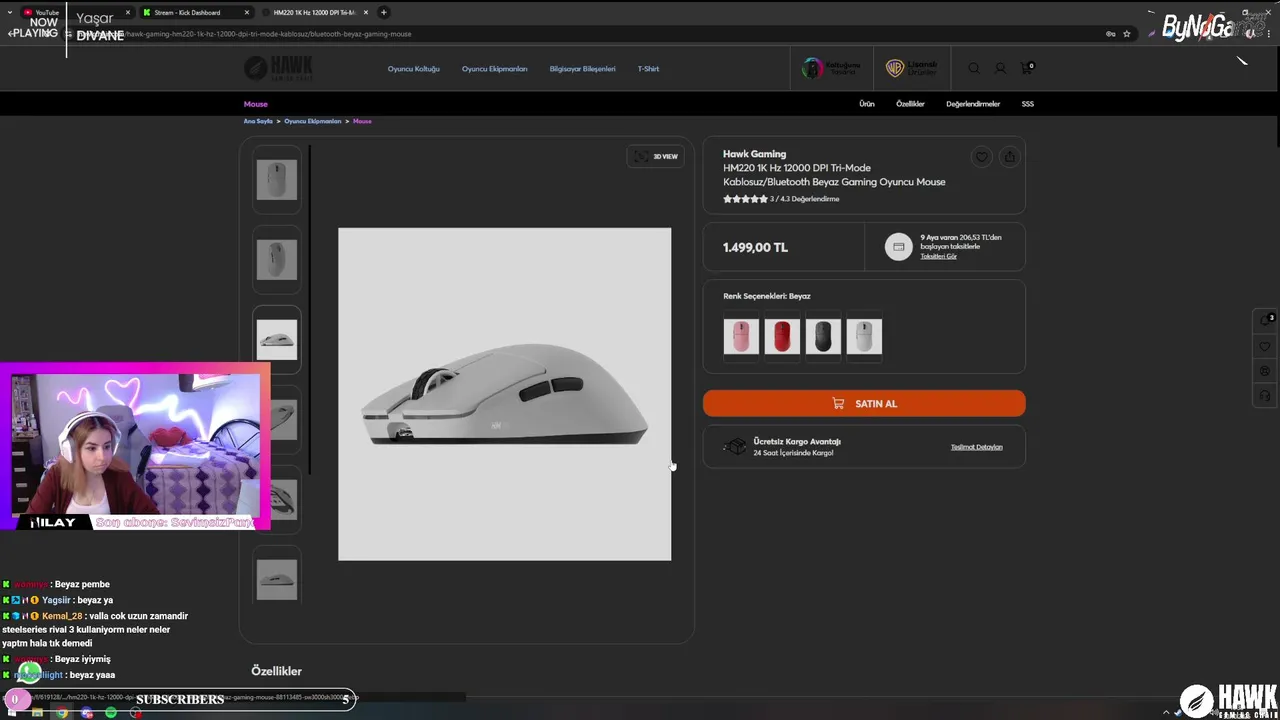Image resolution: width=1280 pixels, height=720 pixels.
Task: Switch to HM220 1K Hz 12000 DPI tab
Action: point(314,12)
